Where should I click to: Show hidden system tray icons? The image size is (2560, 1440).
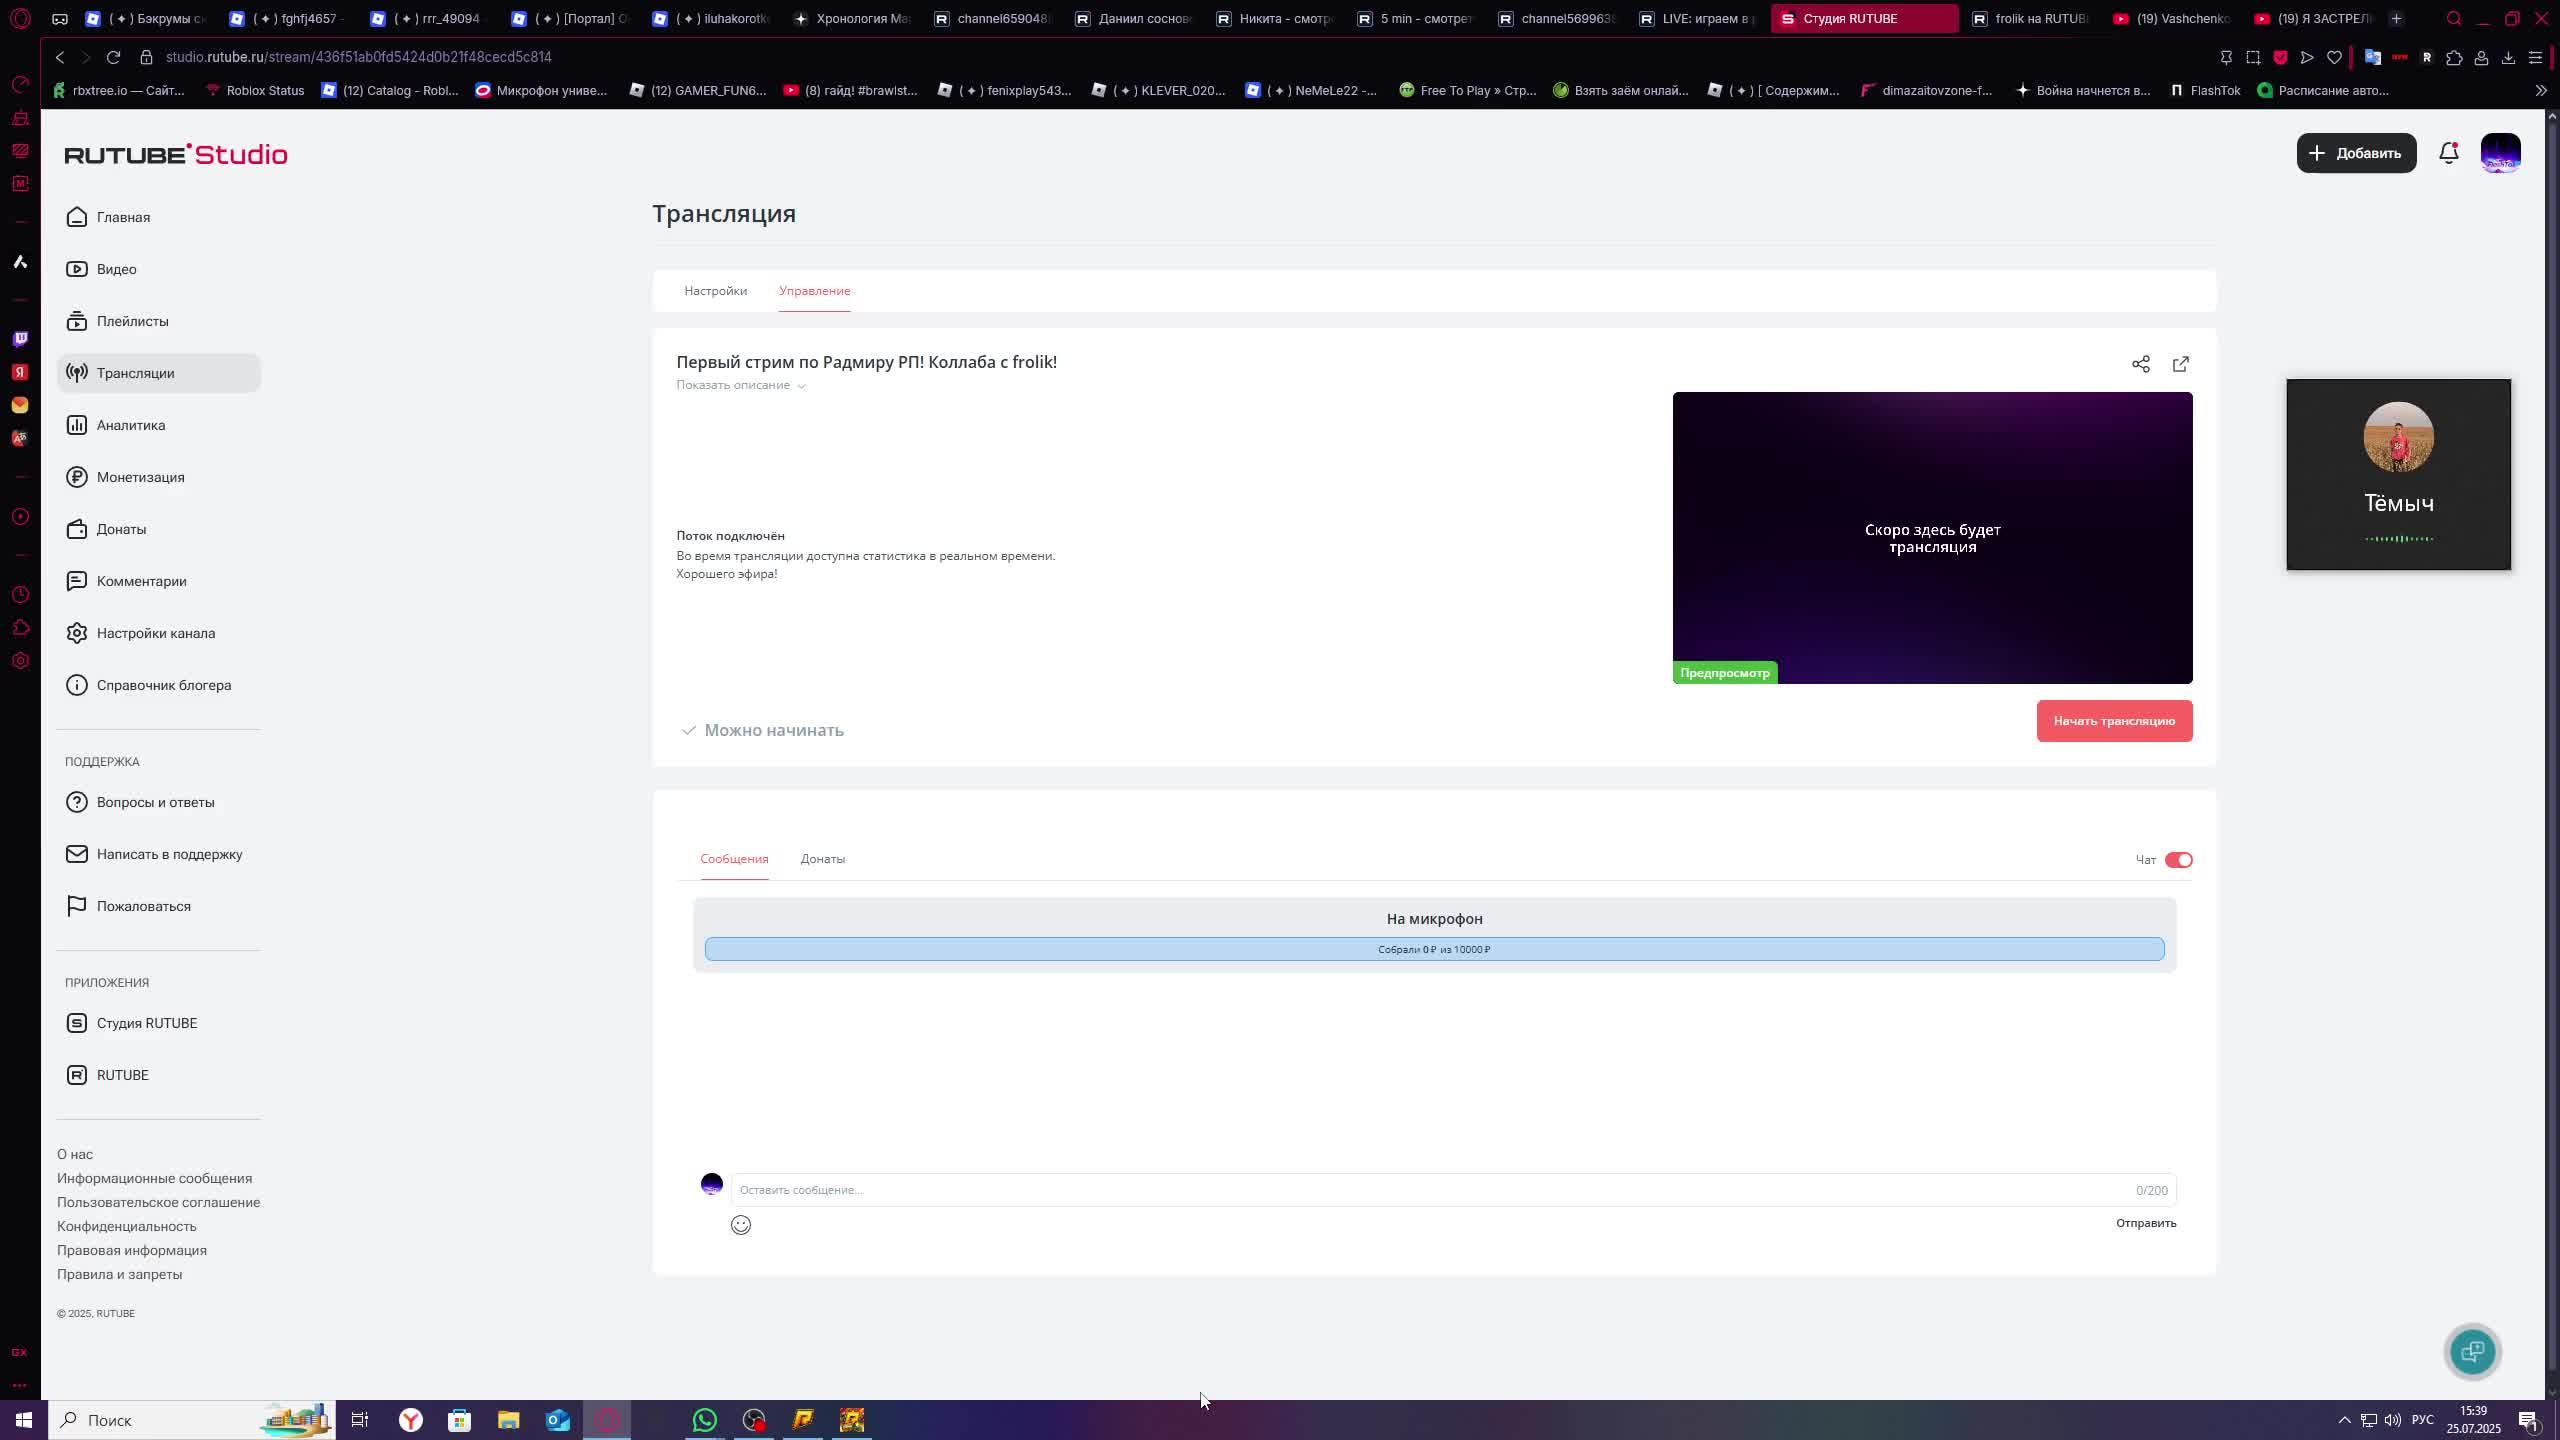click(x=2344, y=1420)
